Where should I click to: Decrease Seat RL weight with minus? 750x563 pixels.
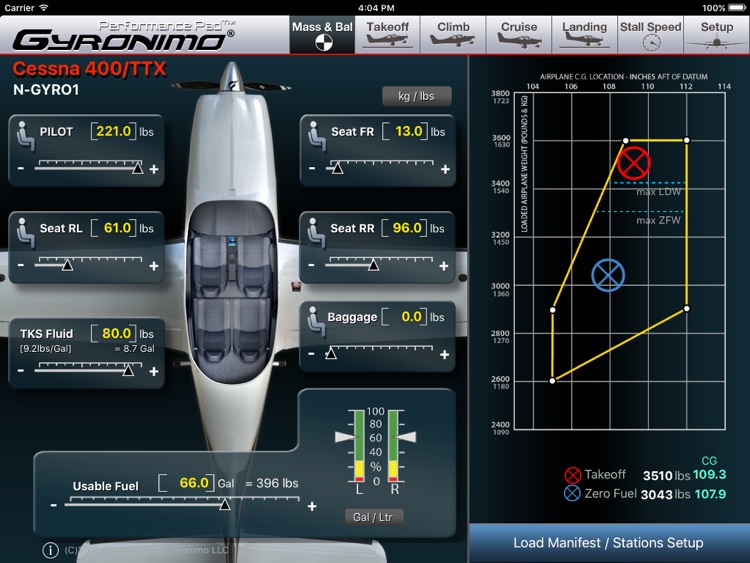(x=21, y=265)
